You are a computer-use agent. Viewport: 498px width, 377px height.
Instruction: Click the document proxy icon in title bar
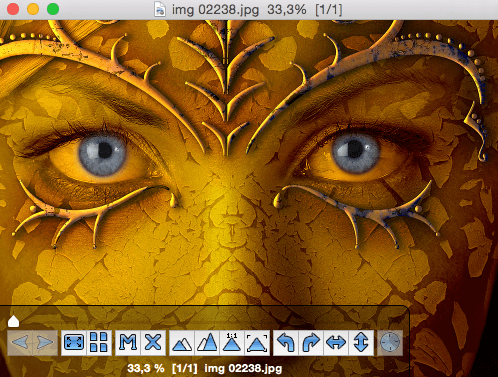(x=160, y=9)
